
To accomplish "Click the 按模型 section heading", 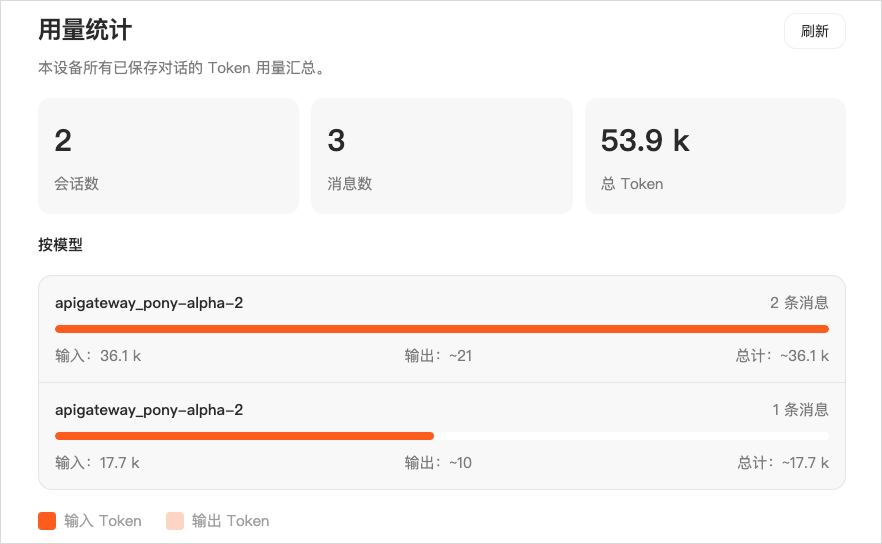I will coord(60,245).
